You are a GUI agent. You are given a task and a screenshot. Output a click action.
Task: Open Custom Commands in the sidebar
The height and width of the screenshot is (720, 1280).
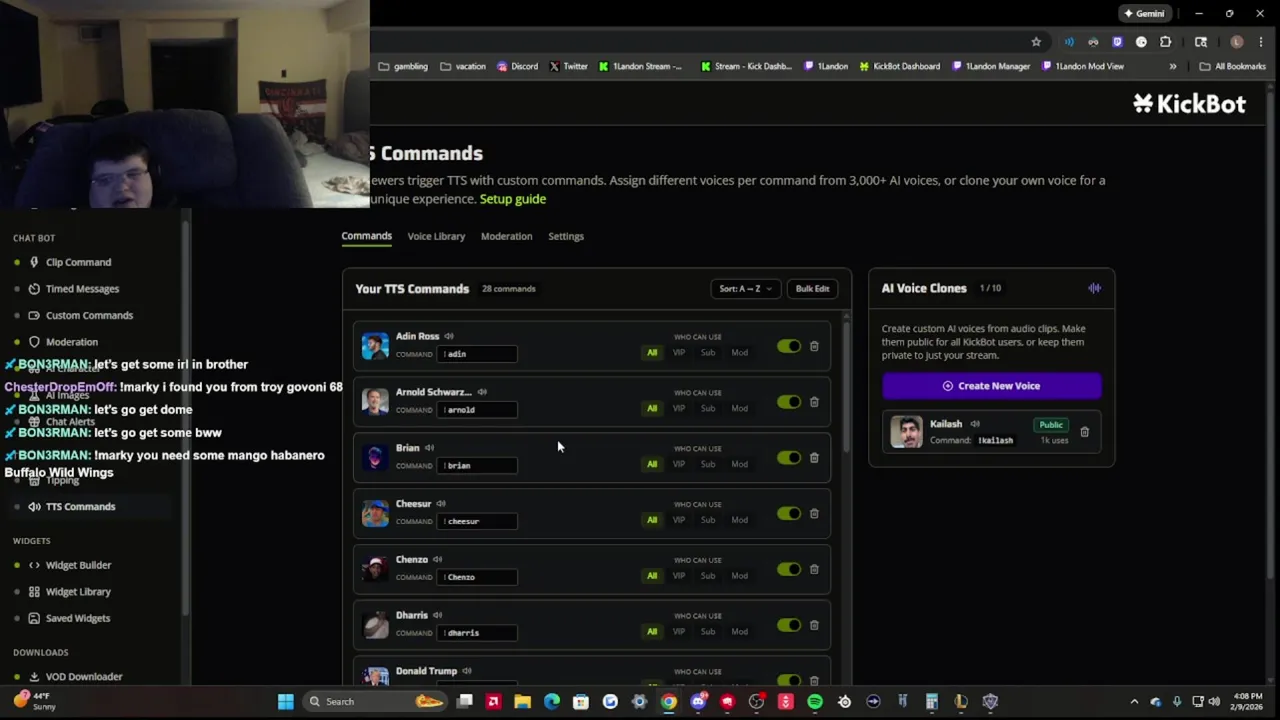[89, 316]
